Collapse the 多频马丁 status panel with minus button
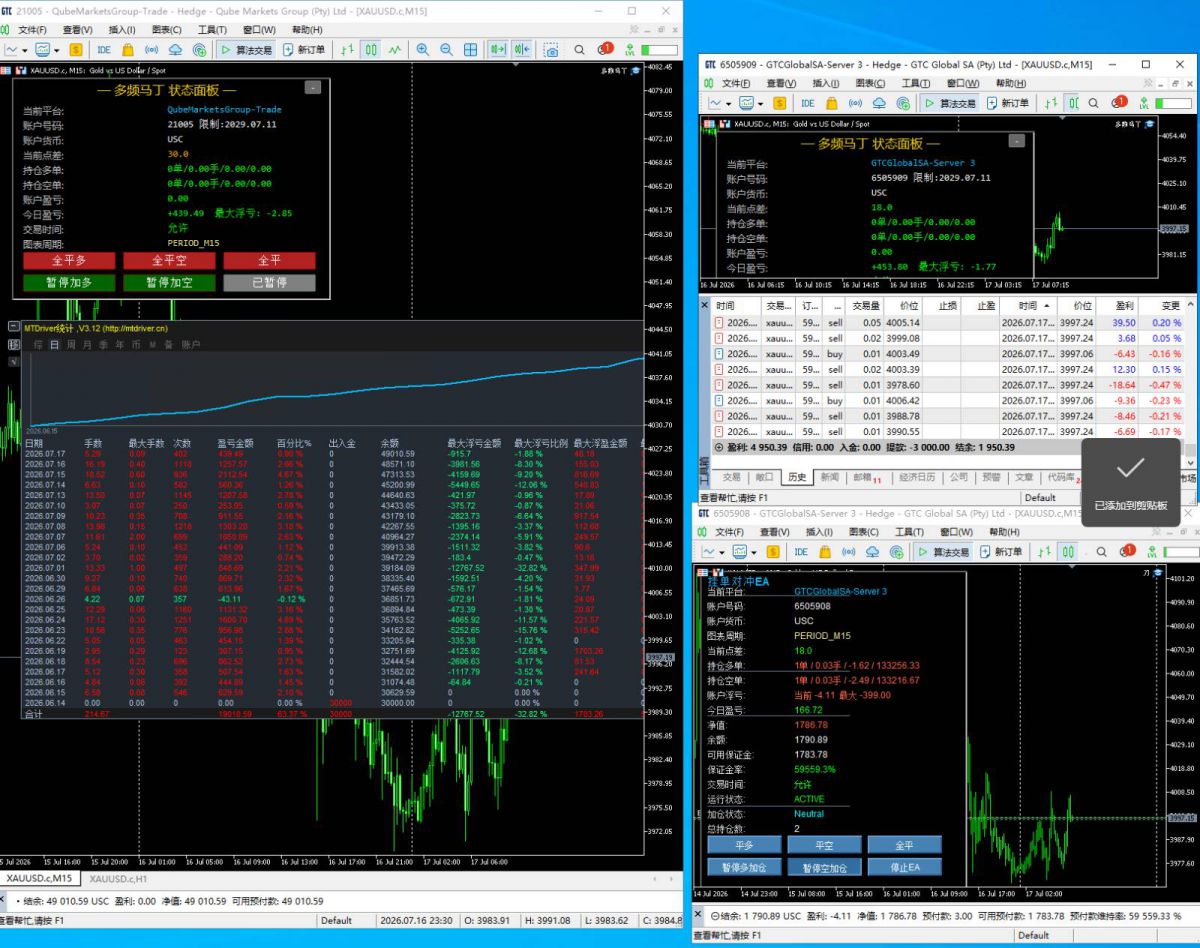Image resolution: width=1200 pixels, height=948 pixels. pos(313,88)
